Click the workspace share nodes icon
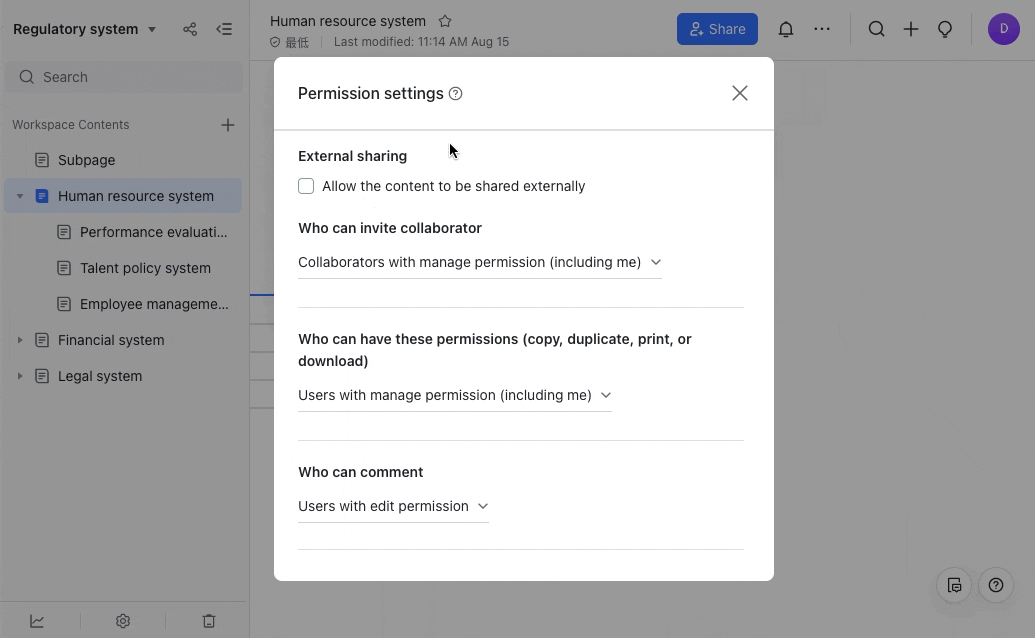The image size is (1035, 638). pos(190,29)
